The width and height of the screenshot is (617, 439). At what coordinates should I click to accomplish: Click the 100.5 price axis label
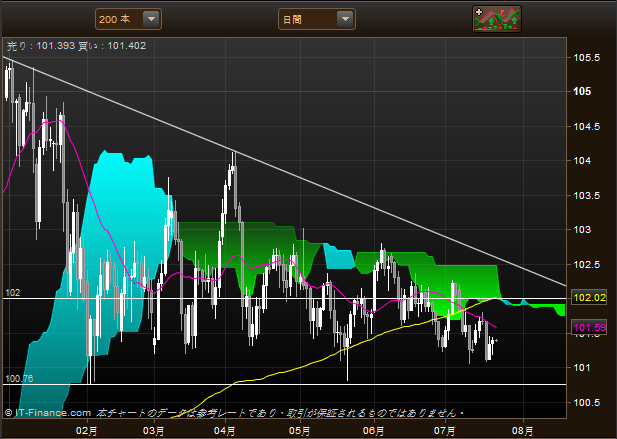587,402
